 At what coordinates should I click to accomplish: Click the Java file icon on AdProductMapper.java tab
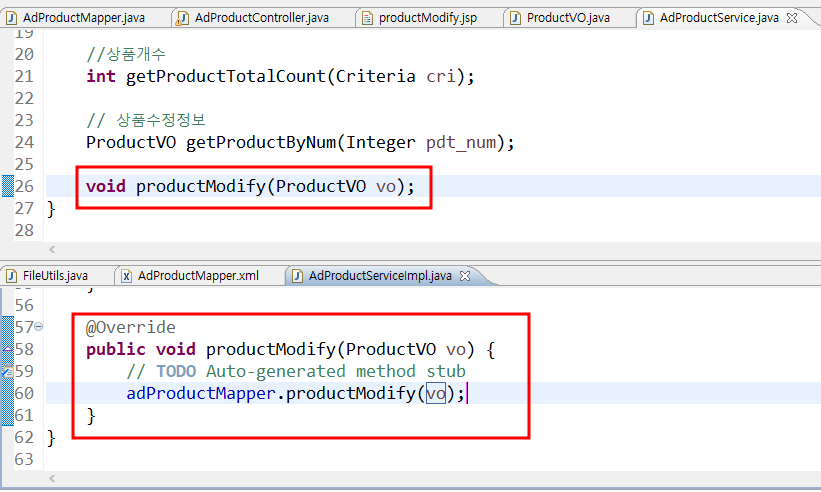point(12,18)
